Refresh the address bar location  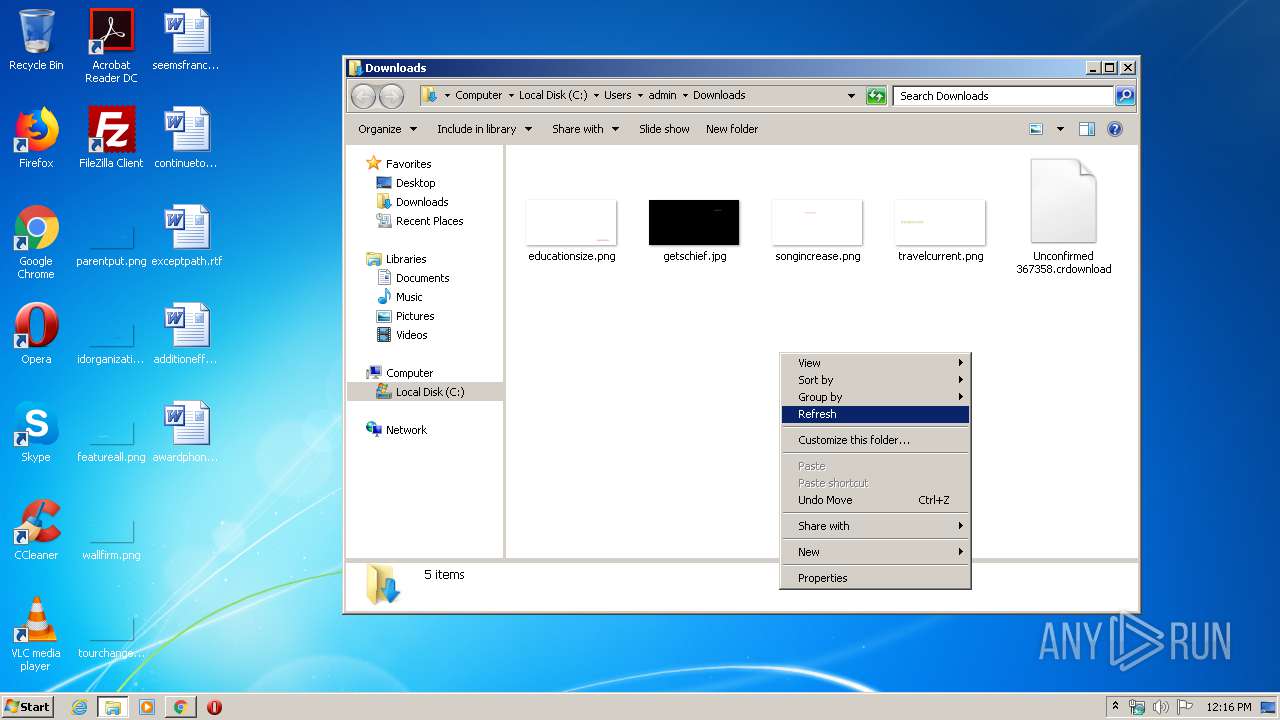[x=876, y=96]
